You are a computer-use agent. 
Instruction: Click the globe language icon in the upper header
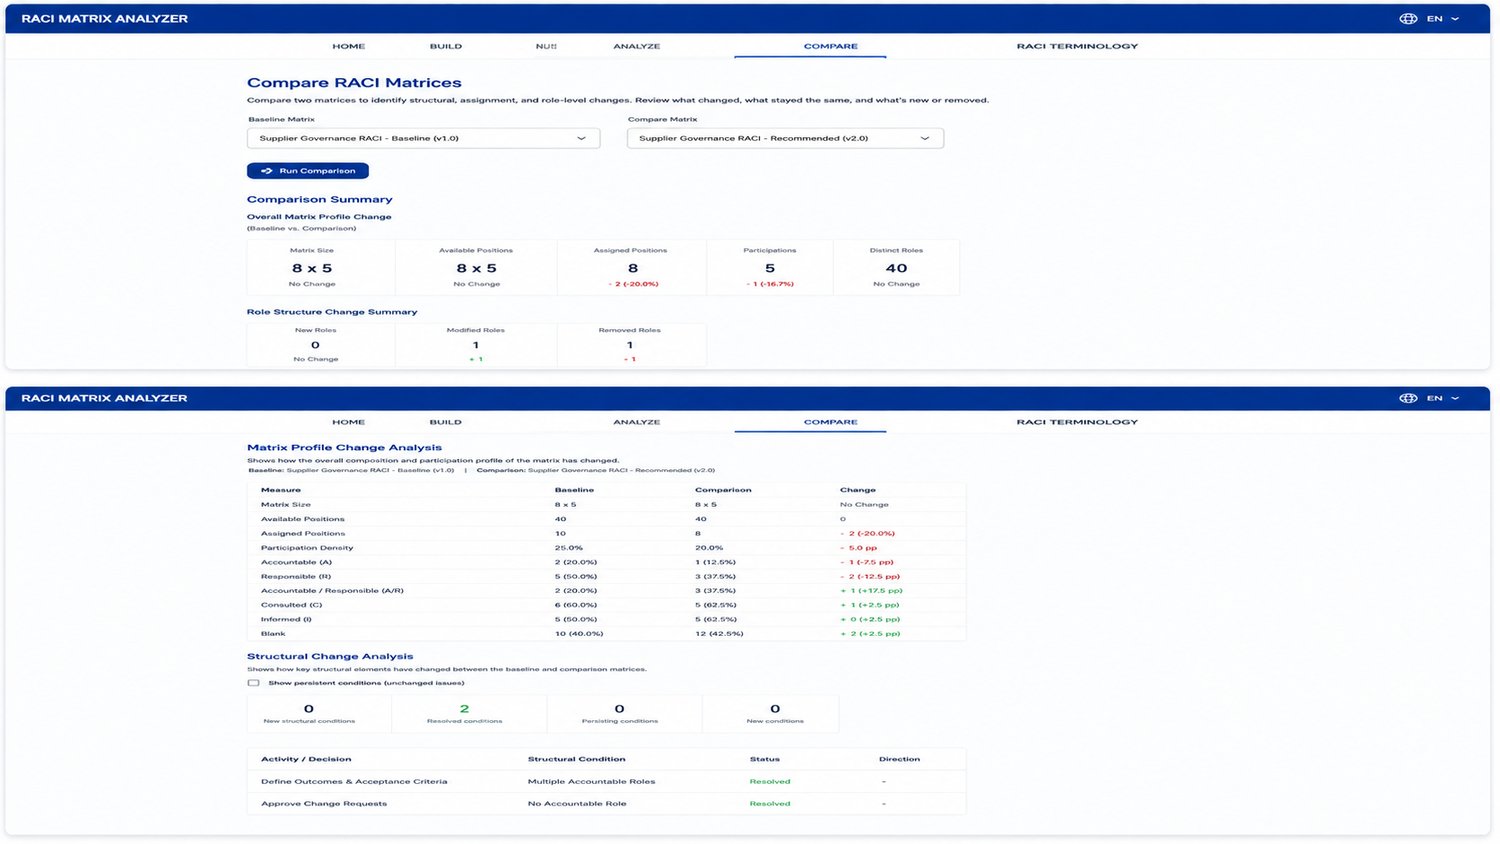(1408, 19)
